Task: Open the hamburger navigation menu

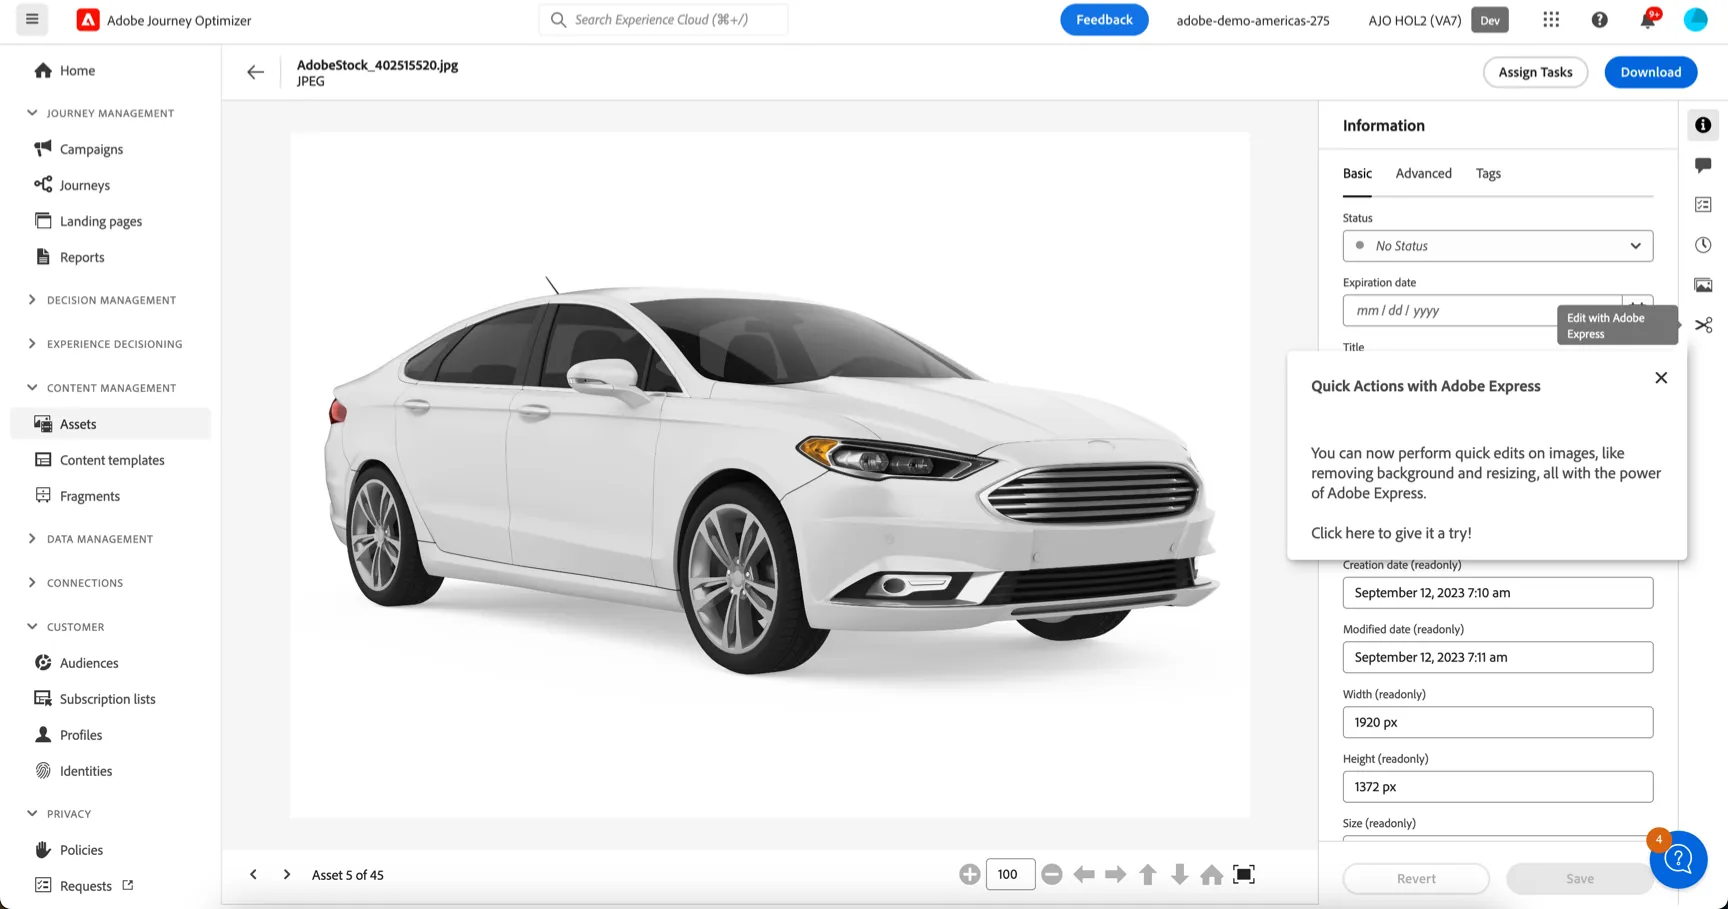Action: [32, 19]
